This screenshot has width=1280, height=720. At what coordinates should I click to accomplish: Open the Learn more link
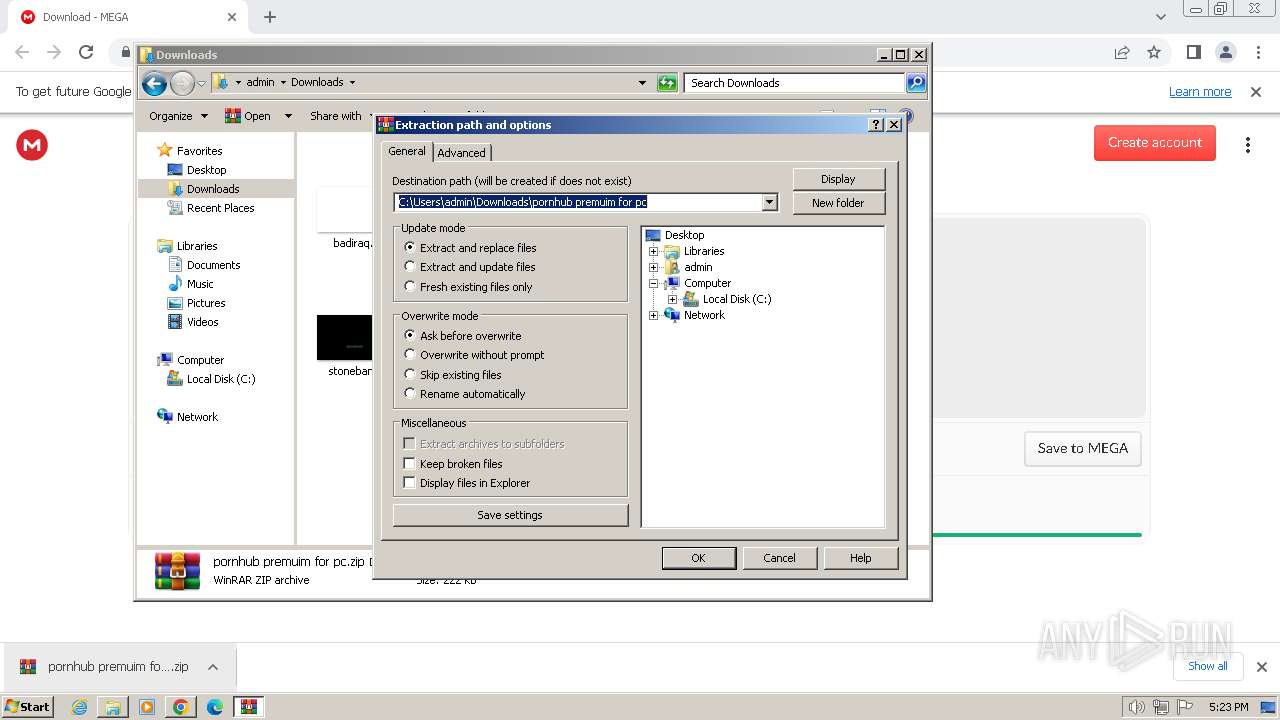pyautogui.click(x=1200, y=92)
